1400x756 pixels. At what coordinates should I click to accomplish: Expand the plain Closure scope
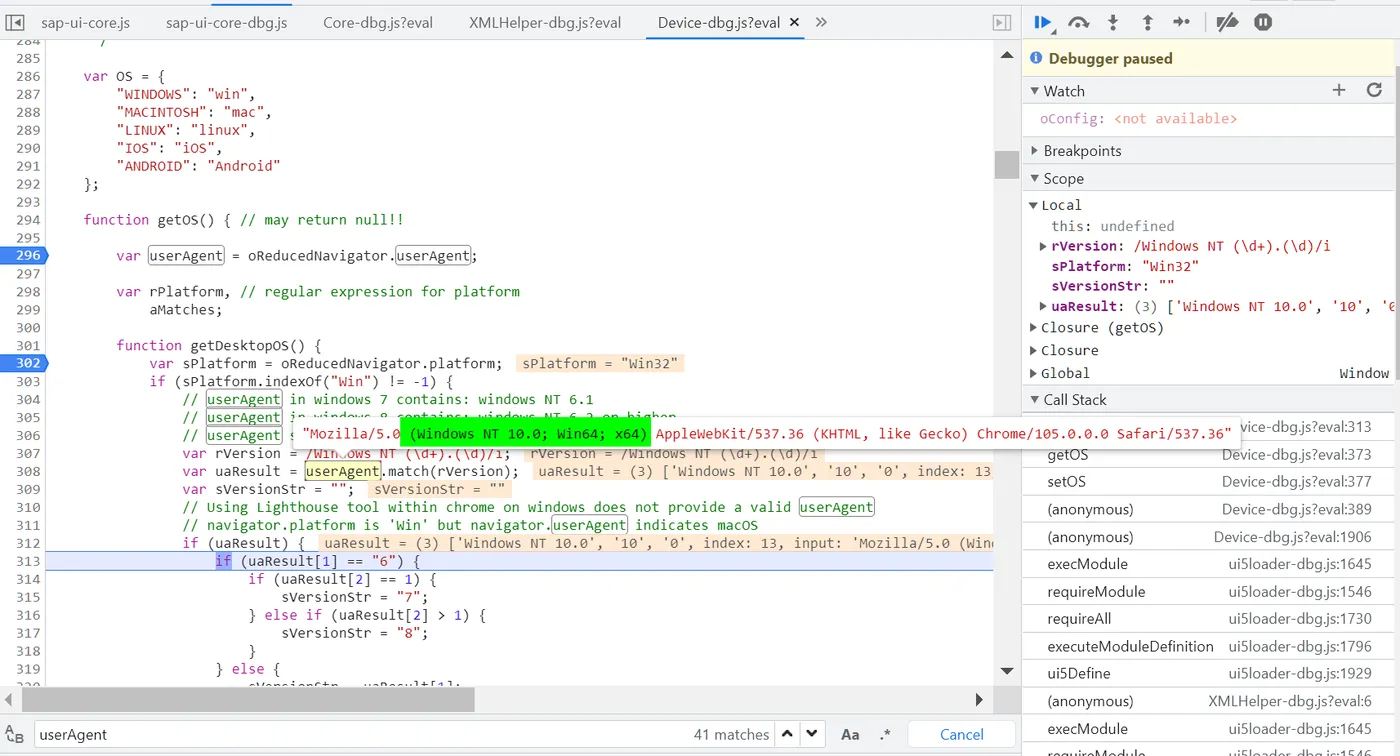1034,351
